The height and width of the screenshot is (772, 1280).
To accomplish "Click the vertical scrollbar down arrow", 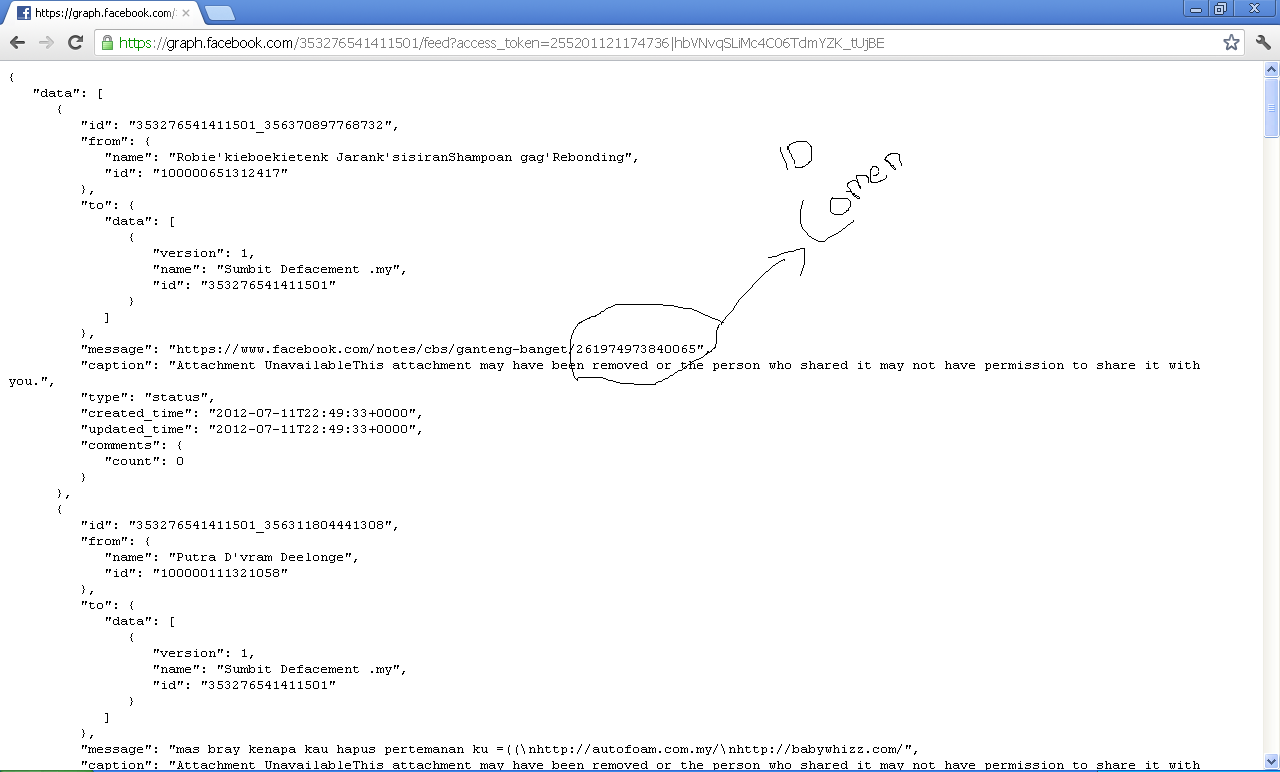I will 1272,762.
